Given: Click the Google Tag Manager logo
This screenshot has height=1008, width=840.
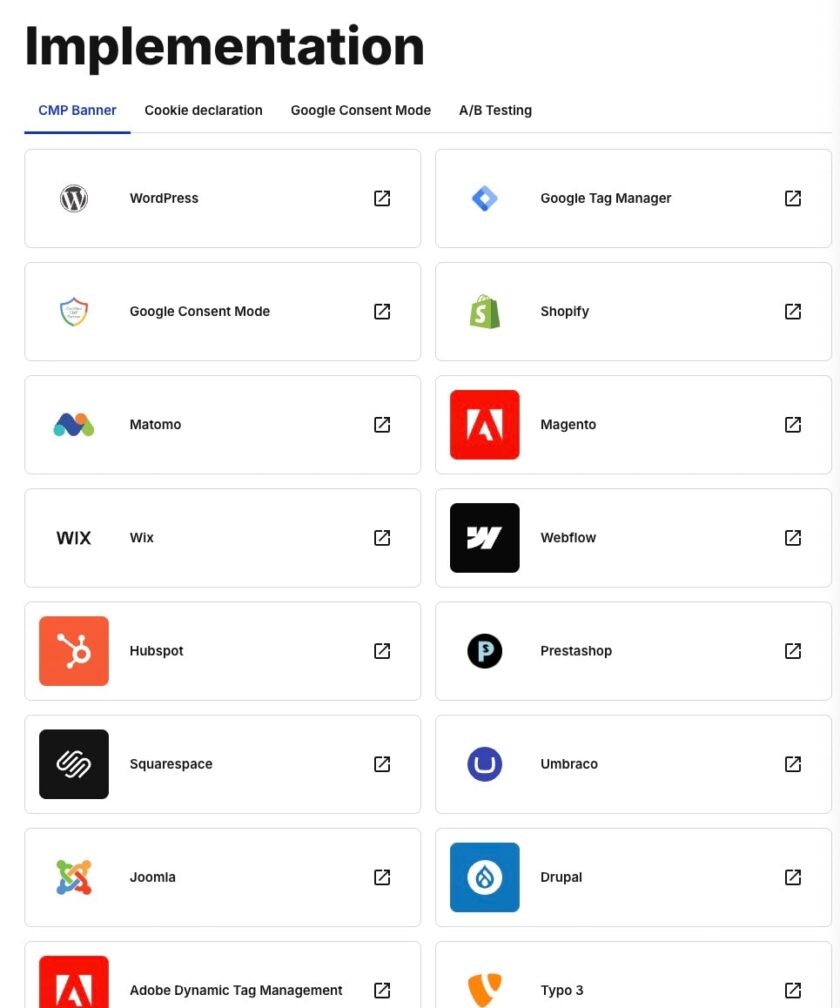Looking at the screenshot, I should (484, 198).
